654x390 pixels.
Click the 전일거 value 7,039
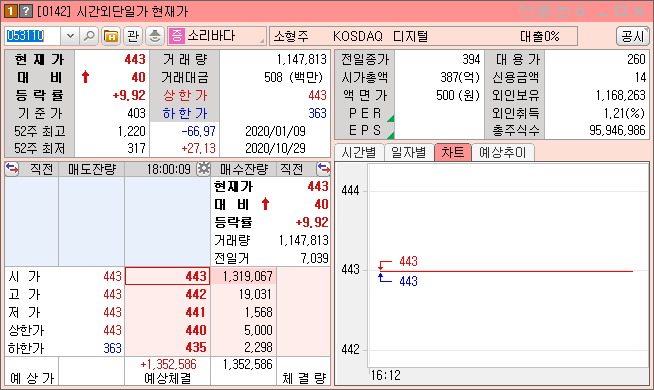click(314, 258)
